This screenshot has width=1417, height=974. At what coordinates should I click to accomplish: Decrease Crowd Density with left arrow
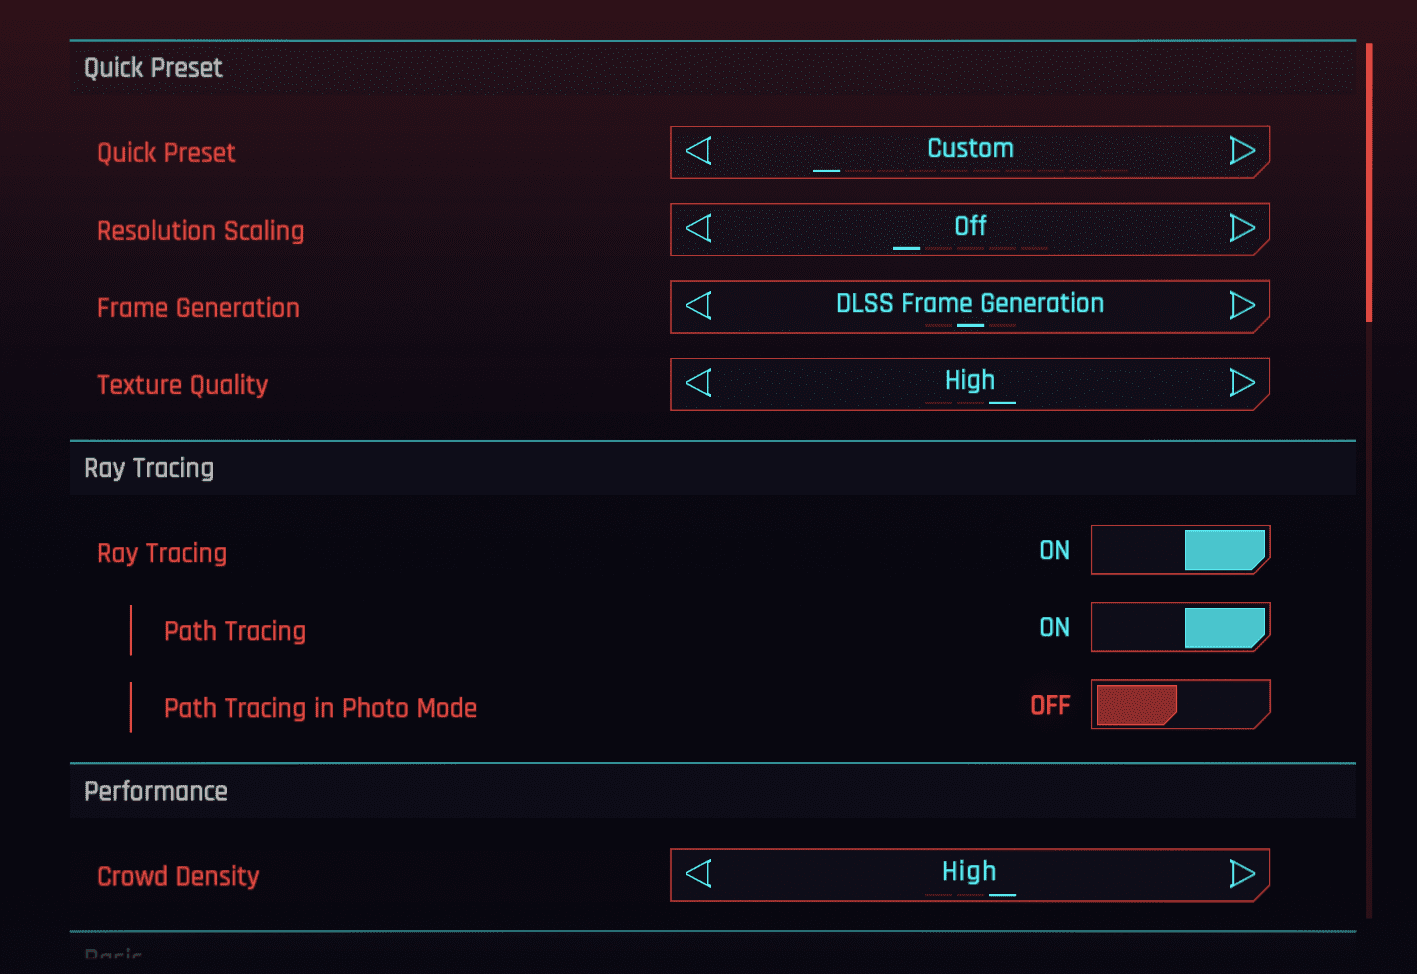point(699,874)
